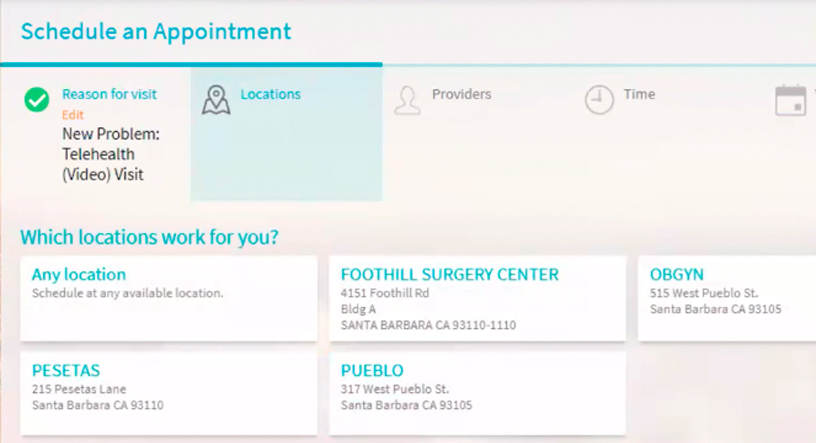Image resolution: width=816 pixels, height=443 pixels.
Task: Select the Pesetas location card
Action: click(x=169, y=393)
